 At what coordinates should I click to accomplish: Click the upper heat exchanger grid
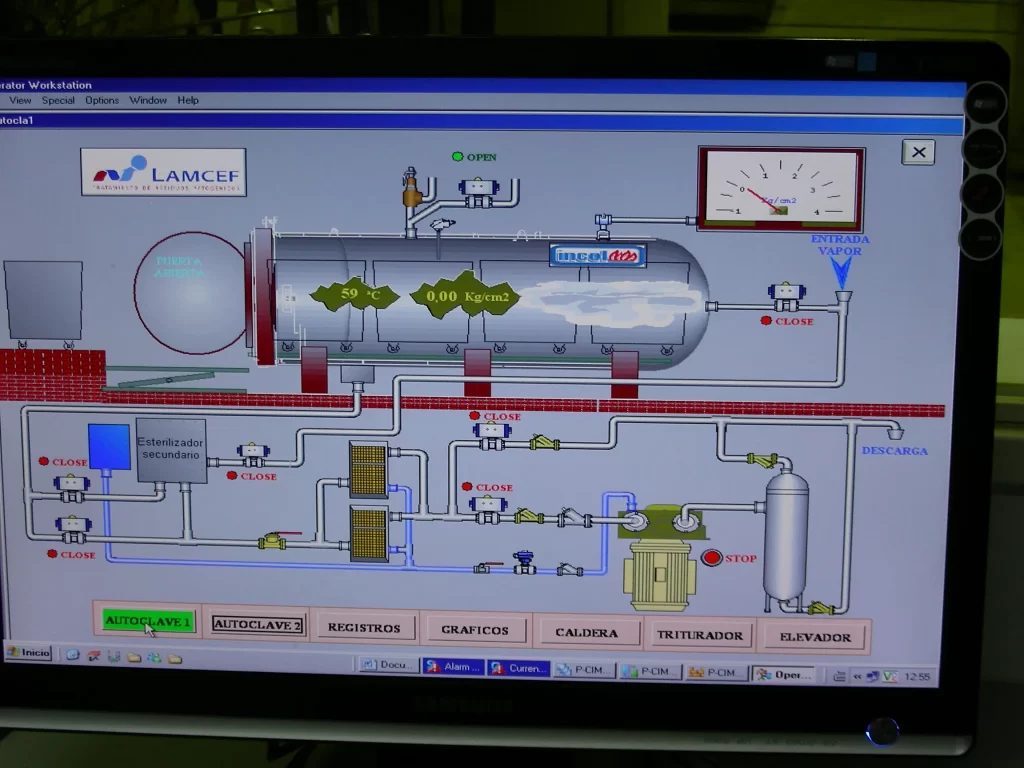point(368,469)
